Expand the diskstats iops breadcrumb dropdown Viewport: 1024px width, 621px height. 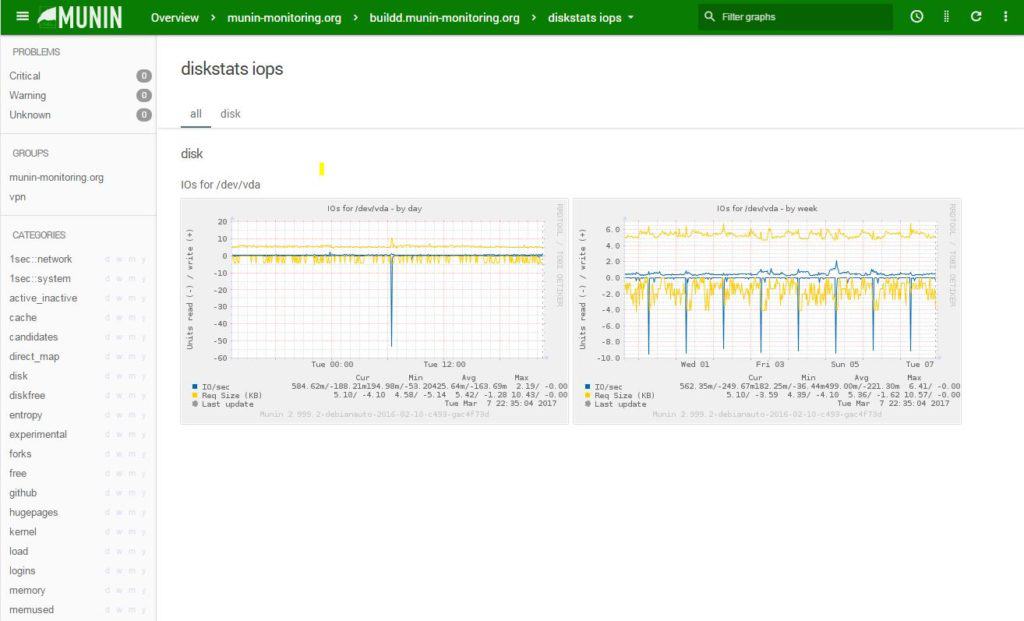[x=631, y=18]
